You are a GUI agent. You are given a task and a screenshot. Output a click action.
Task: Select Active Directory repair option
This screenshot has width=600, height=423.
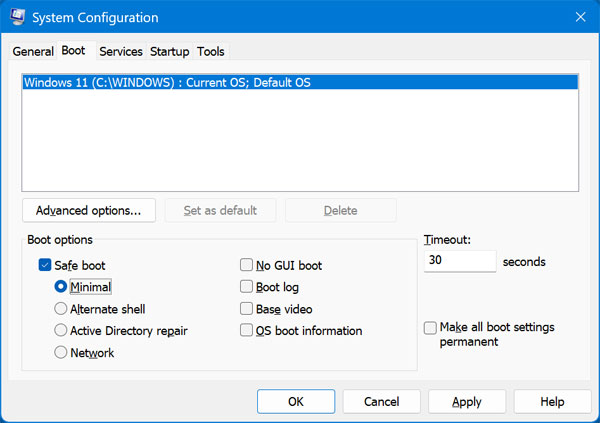(x=60, y=330)
